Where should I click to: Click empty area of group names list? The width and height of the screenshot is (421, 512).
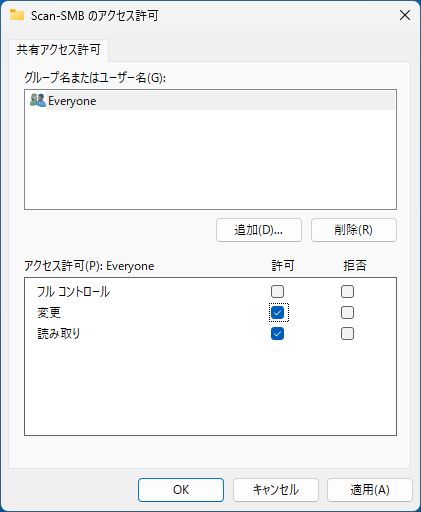click(210, 159)
